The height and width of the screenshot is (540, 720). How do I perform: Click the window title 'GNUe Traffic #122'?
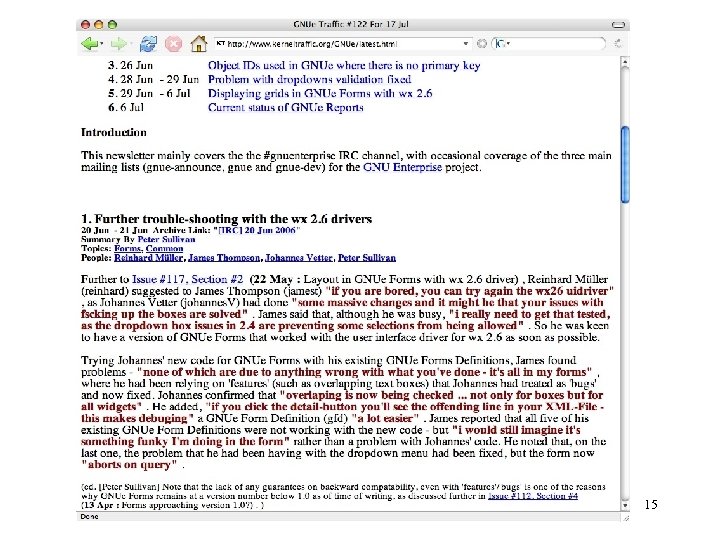point(350,24)
